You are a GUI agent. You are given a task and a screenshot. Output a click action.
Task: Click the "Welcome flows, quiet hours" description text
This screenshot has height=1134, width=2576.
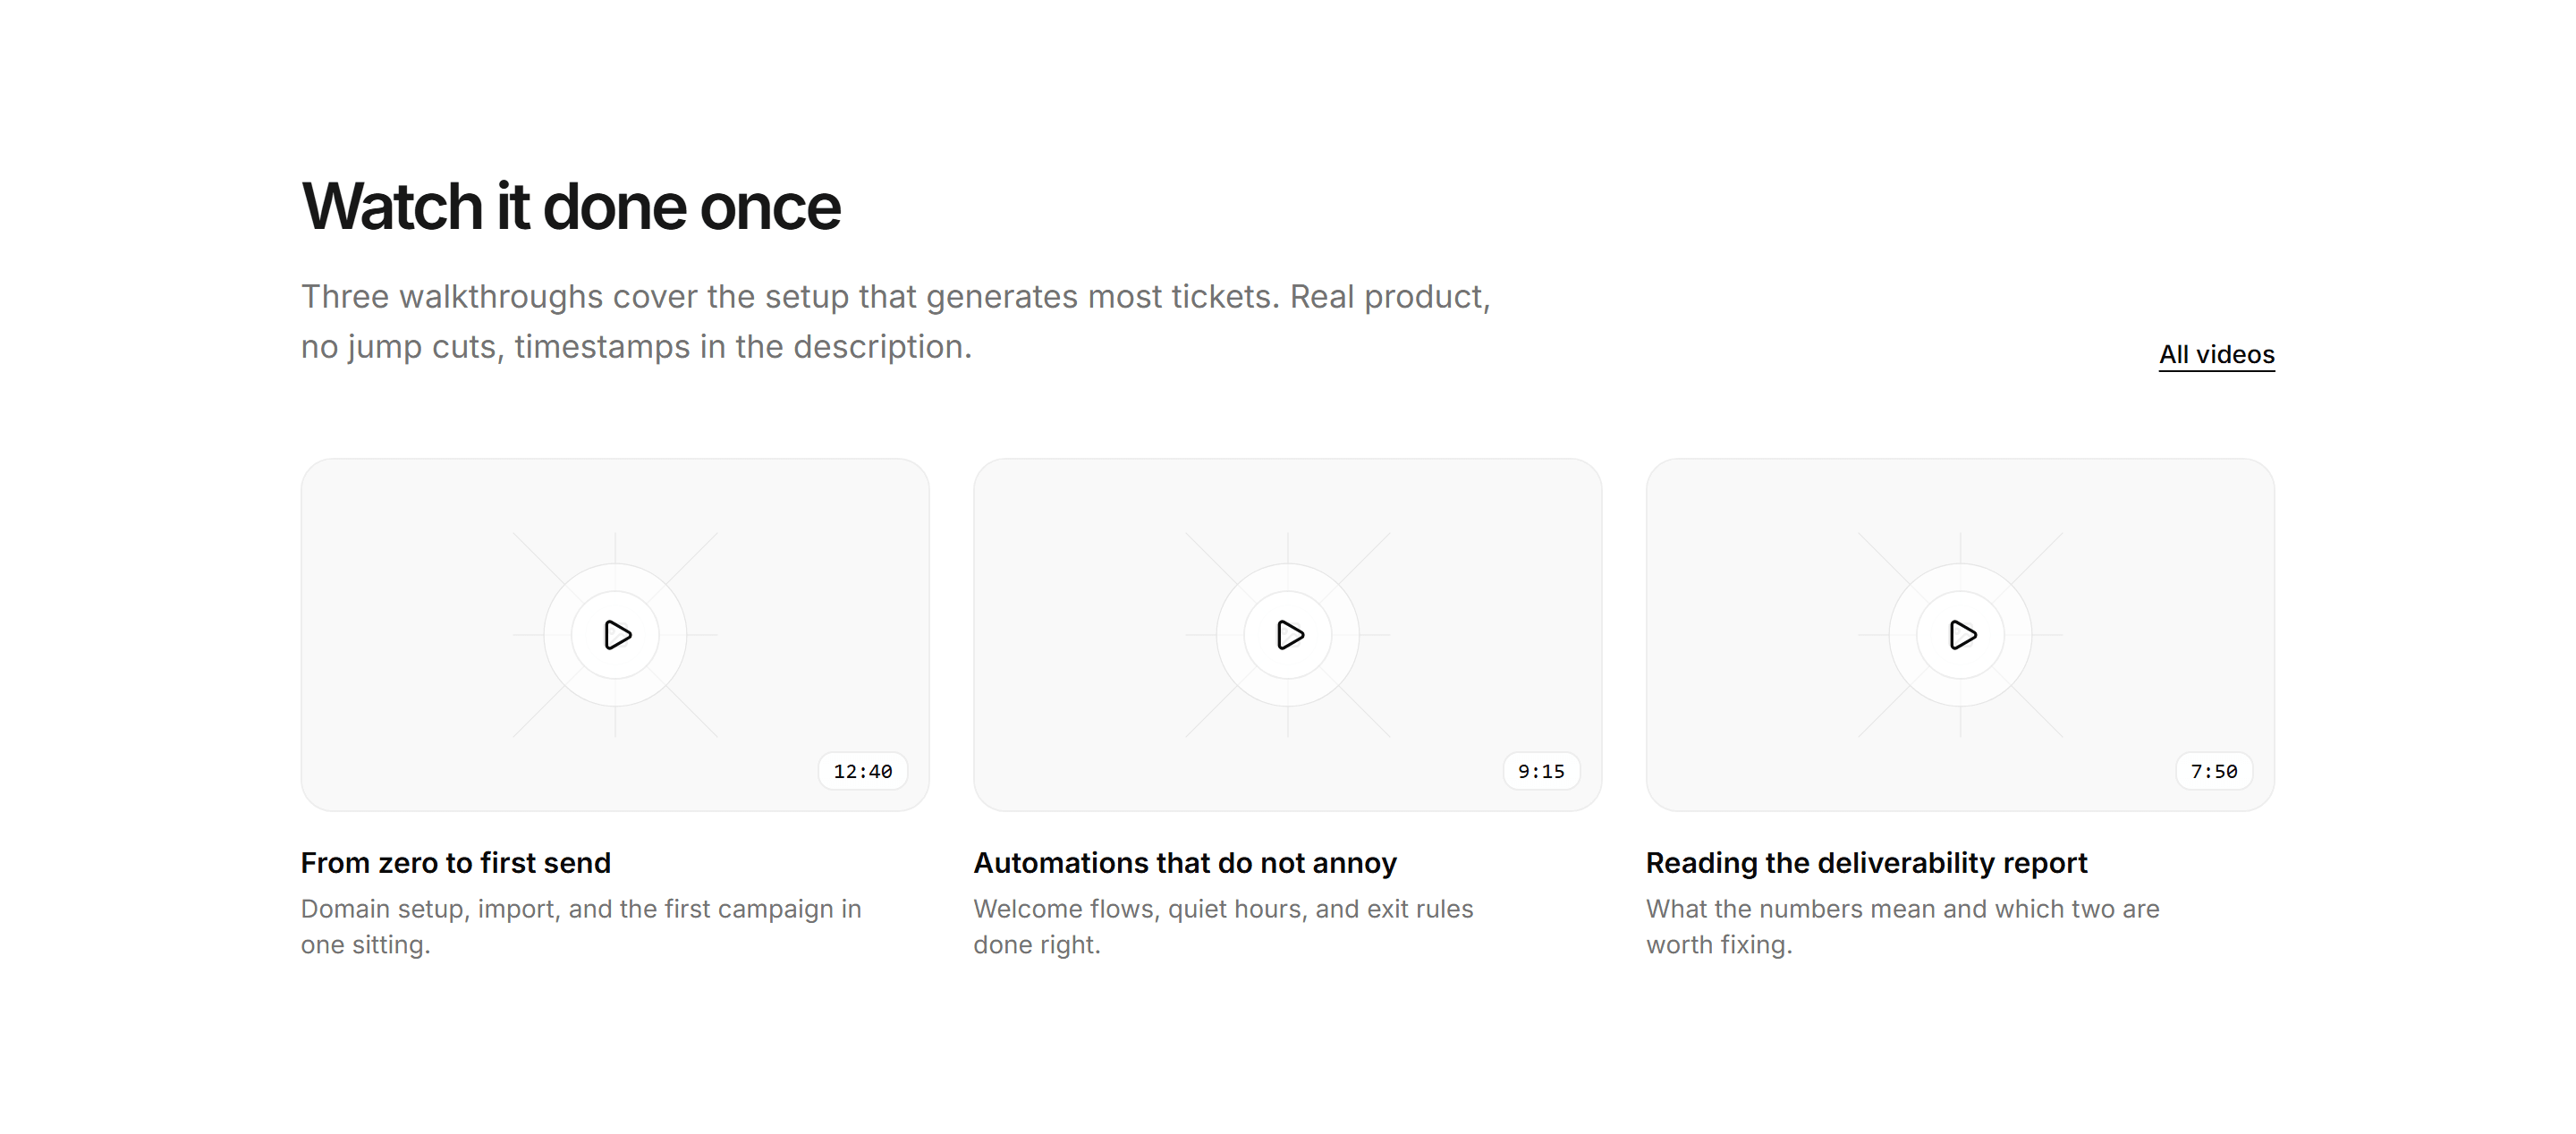[1223, 926]
